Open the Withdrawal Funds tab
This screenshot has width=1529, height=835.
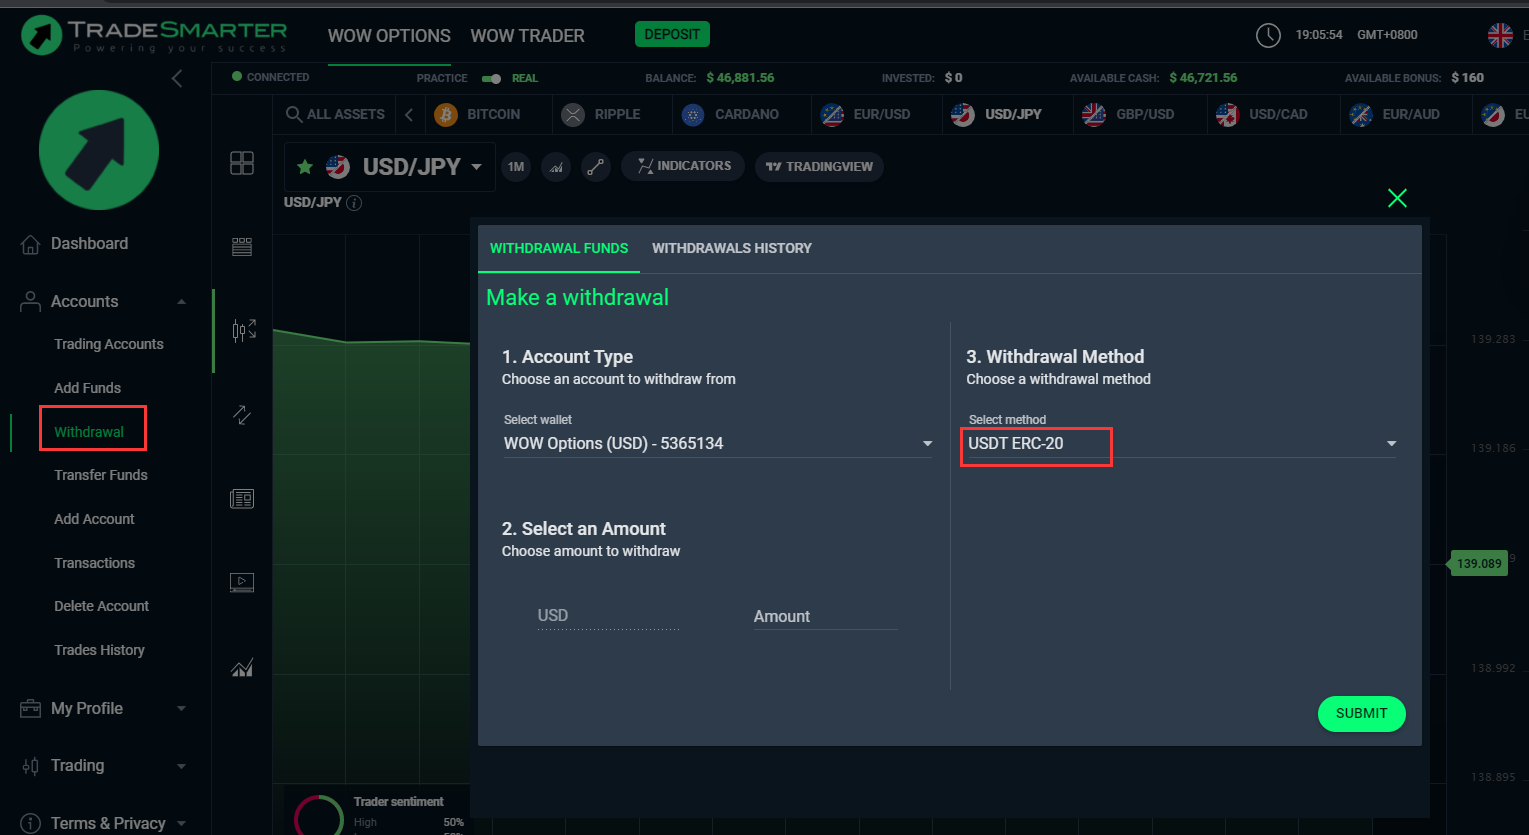(x=559, y=248)
